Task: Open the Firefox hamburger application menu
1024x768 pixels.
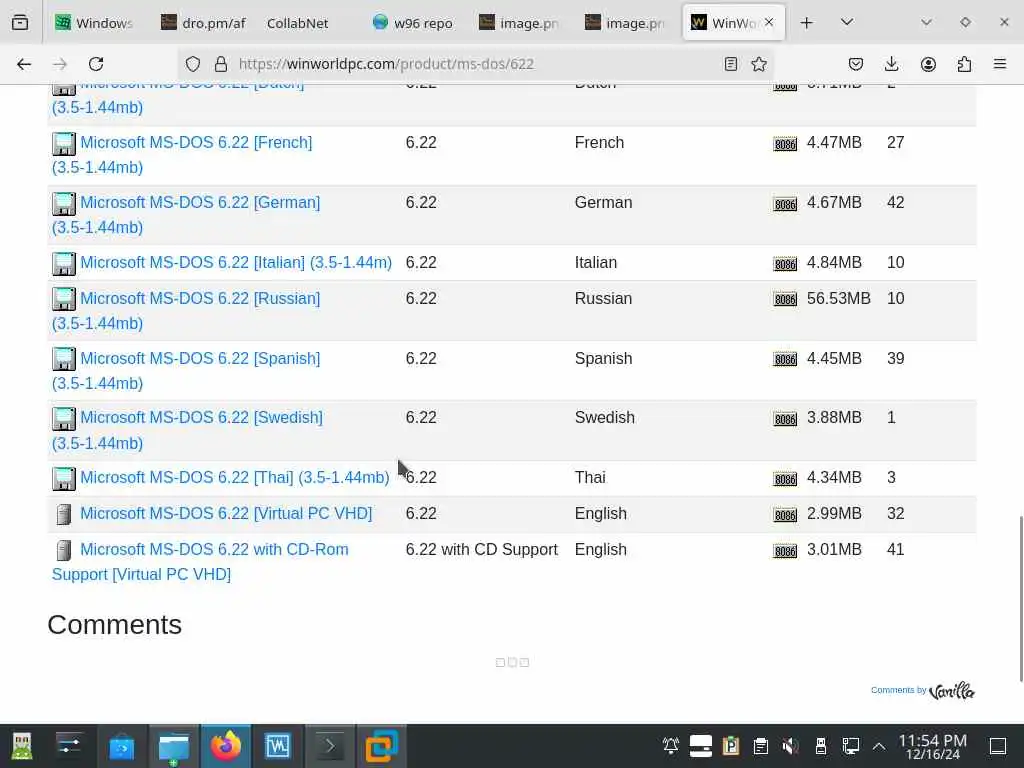Action: (1000, 64)
